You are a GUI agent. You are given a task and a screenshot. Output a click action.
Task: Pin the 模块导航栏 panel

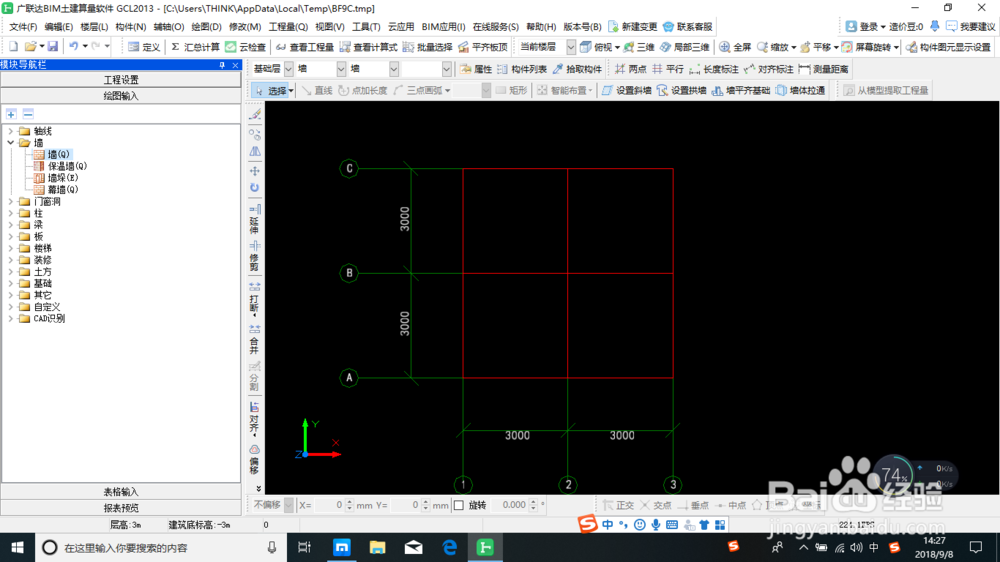pos(222,65)
